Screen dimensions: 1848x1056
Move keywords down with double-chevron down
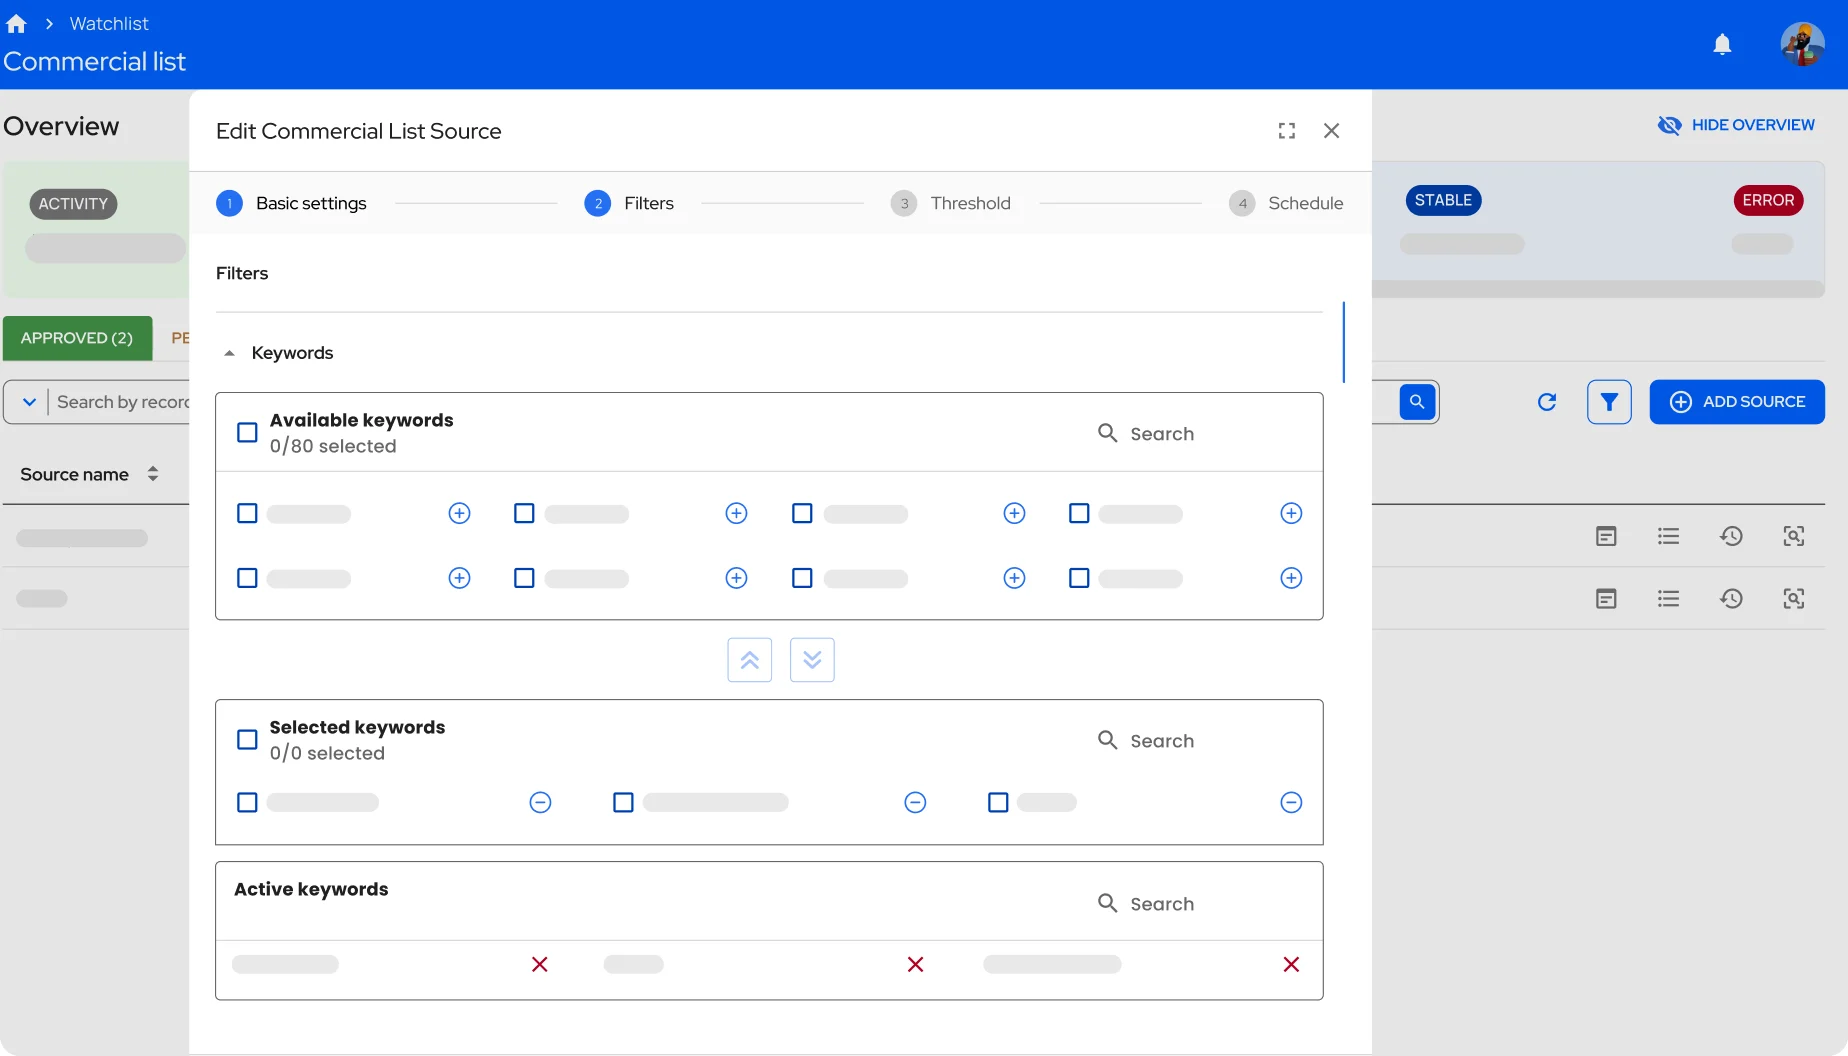click(812, 660)
